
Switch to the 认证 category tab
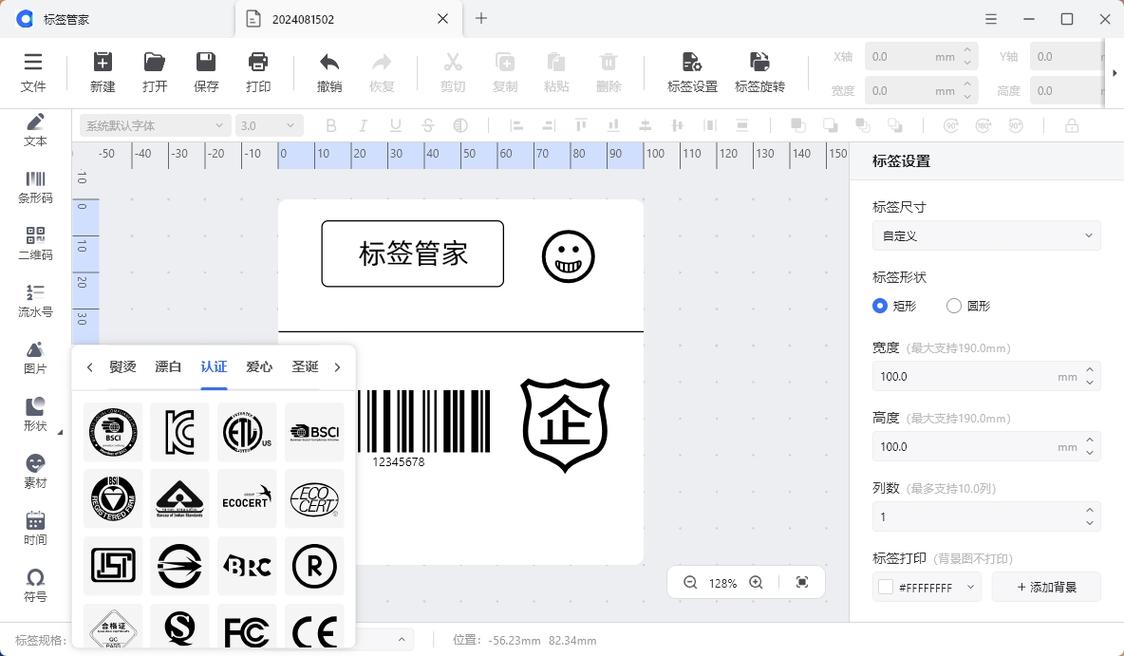[214, 367]
